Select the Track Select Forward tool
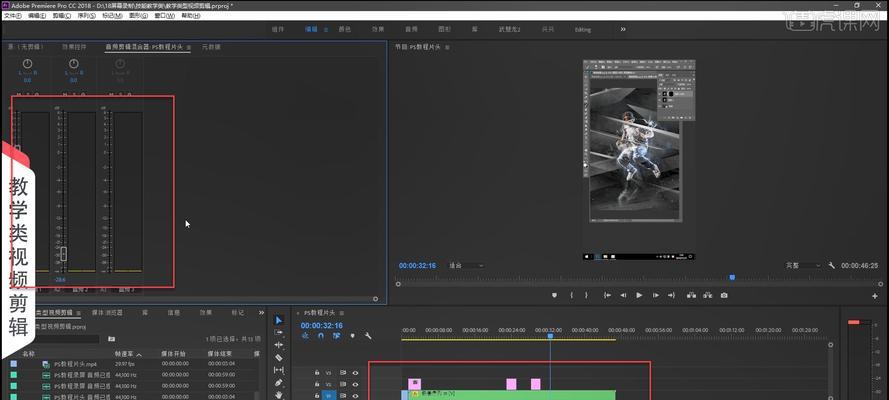 coord(278,333)
